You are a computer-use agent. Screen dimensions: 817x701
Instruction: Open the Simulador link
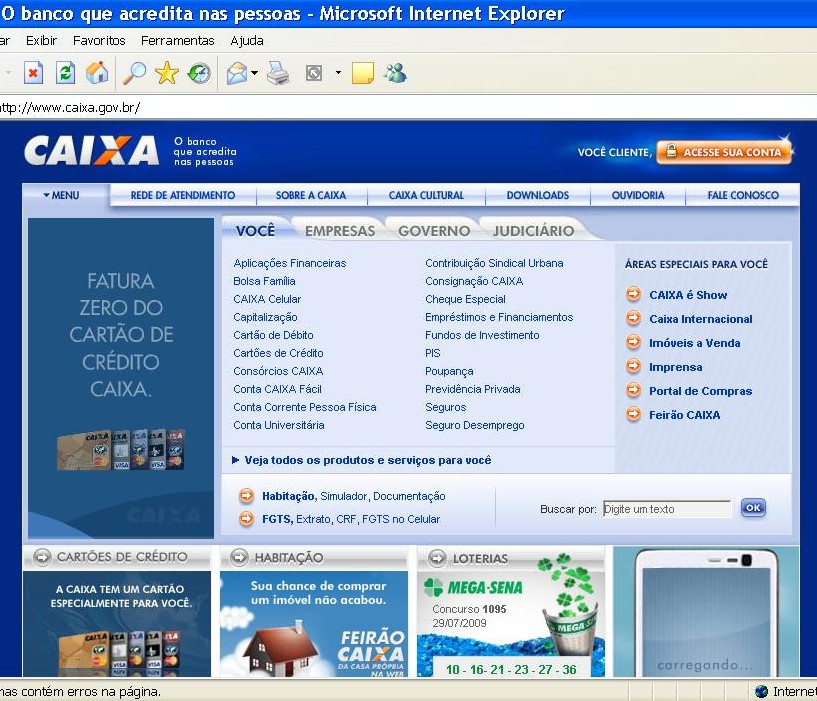pos(343,496)
